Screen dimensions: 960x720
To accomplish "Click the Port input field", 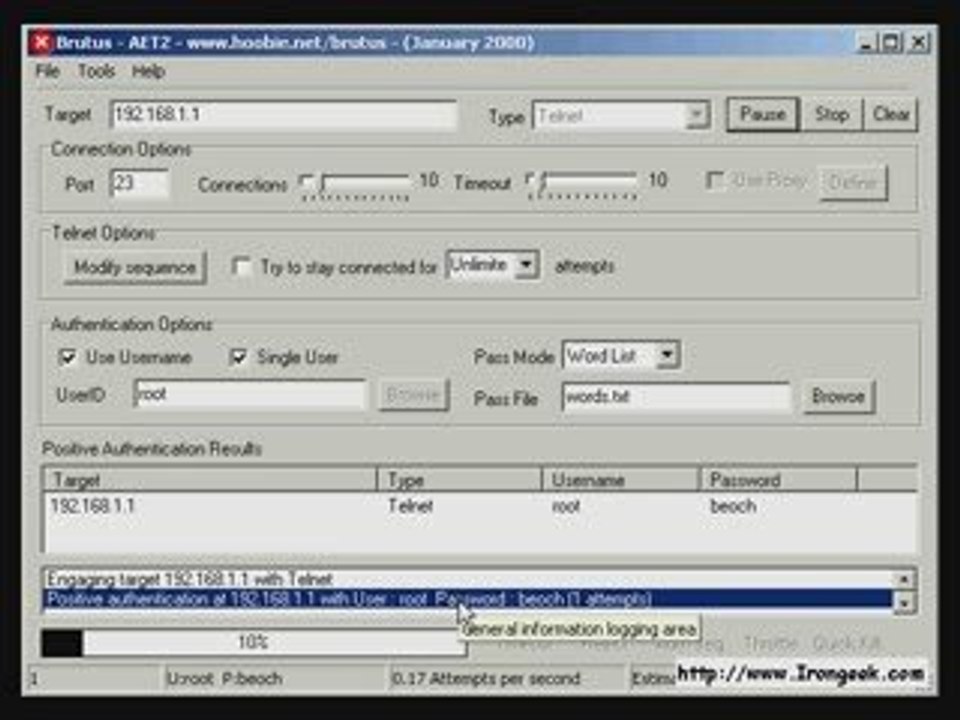I will coord(140,183).
